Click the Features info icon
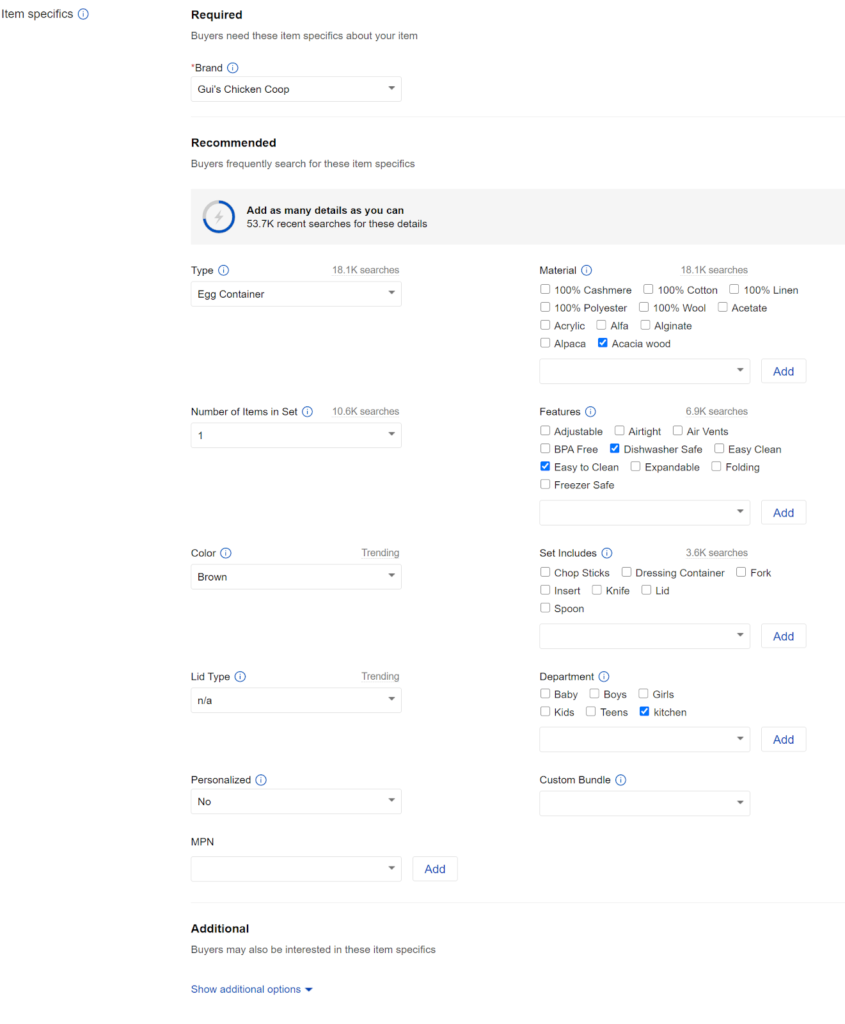 (590, 412)
